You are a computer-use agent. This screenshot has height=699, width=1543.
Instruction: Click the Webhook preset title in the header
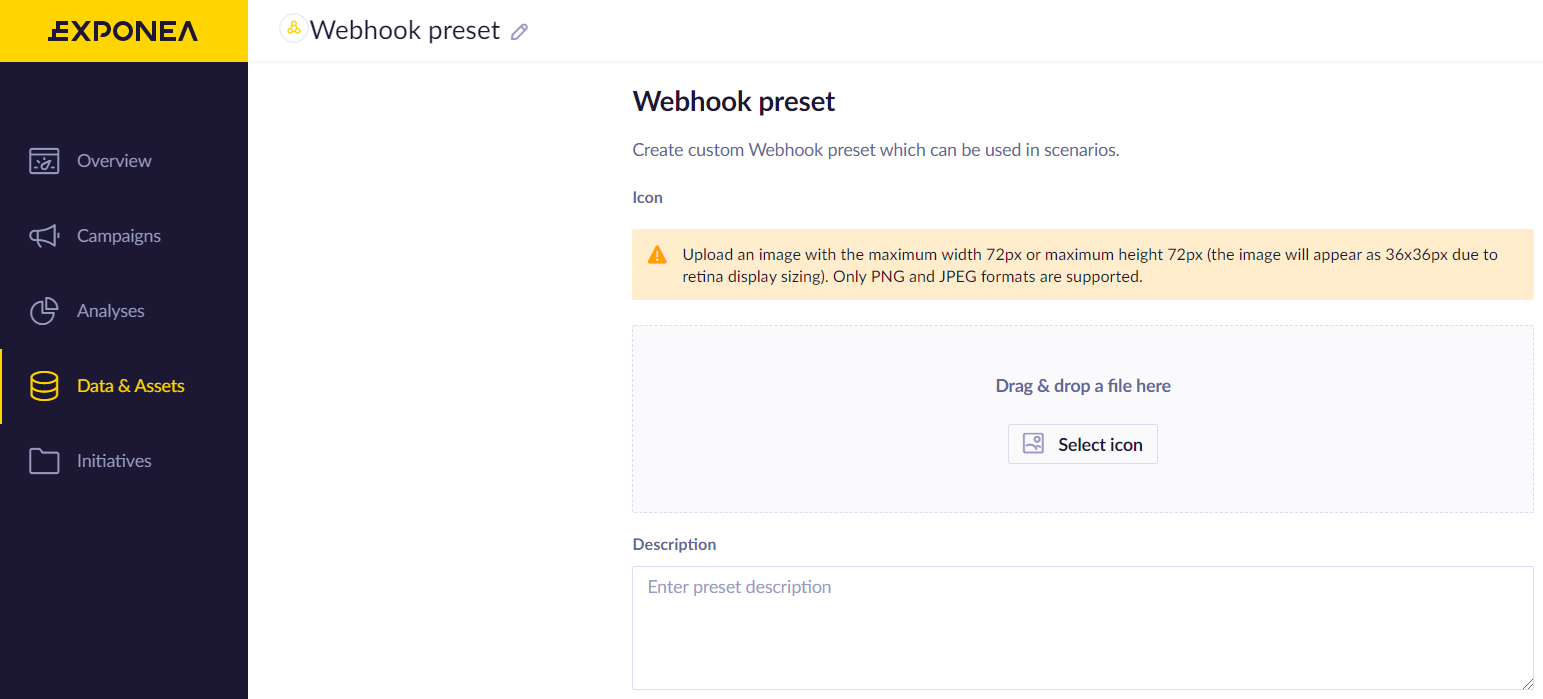pyautogui.click(x=405, y=30)
